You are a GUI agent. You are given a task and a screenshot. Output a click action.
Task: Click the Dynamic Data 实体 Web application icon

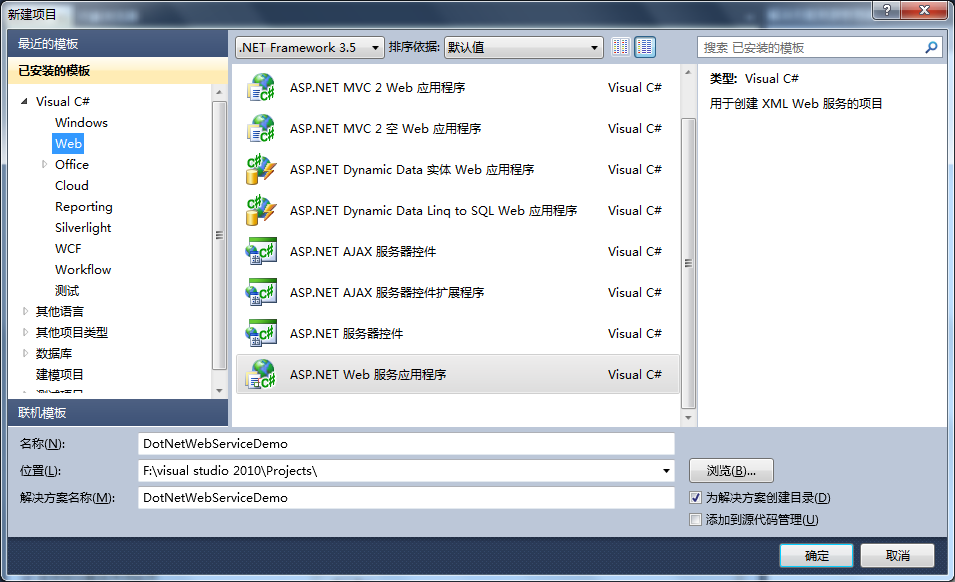tap(261, 169)
